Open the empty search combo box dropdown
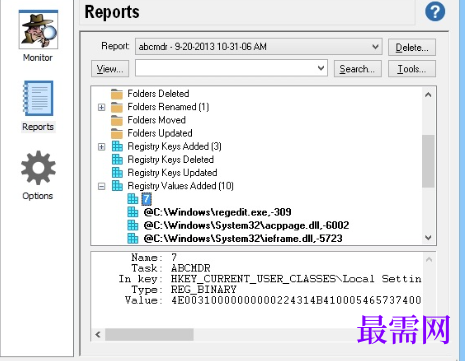The width and height of the screenshot is (469, 361). 321,68
